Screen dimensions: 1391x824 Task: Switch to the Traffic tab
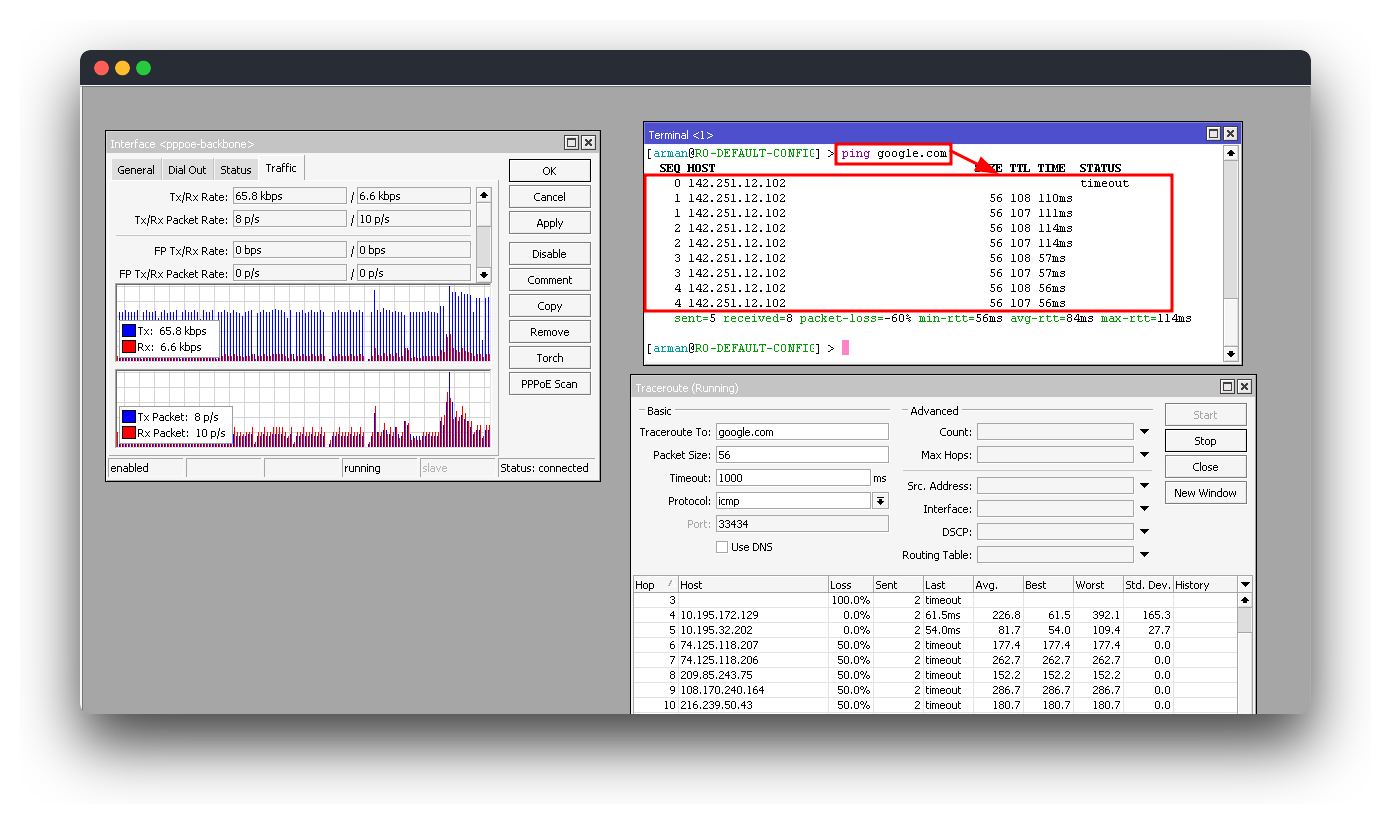point(281,168)
